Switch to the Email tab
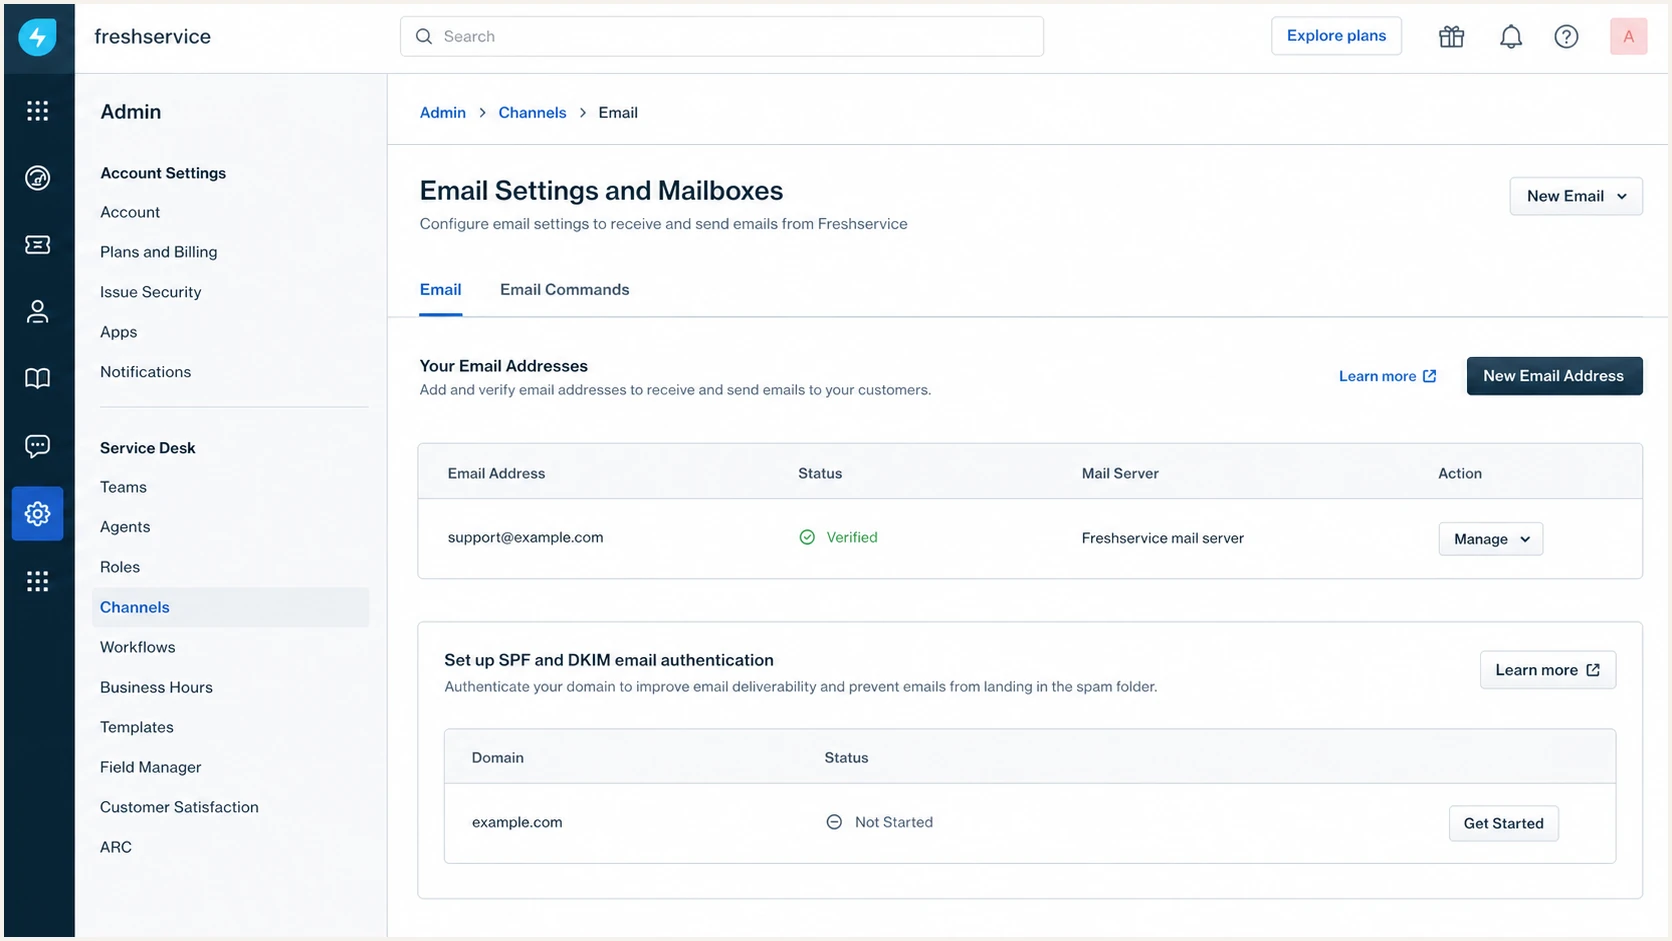1672x941 pixels. [440, 290]
